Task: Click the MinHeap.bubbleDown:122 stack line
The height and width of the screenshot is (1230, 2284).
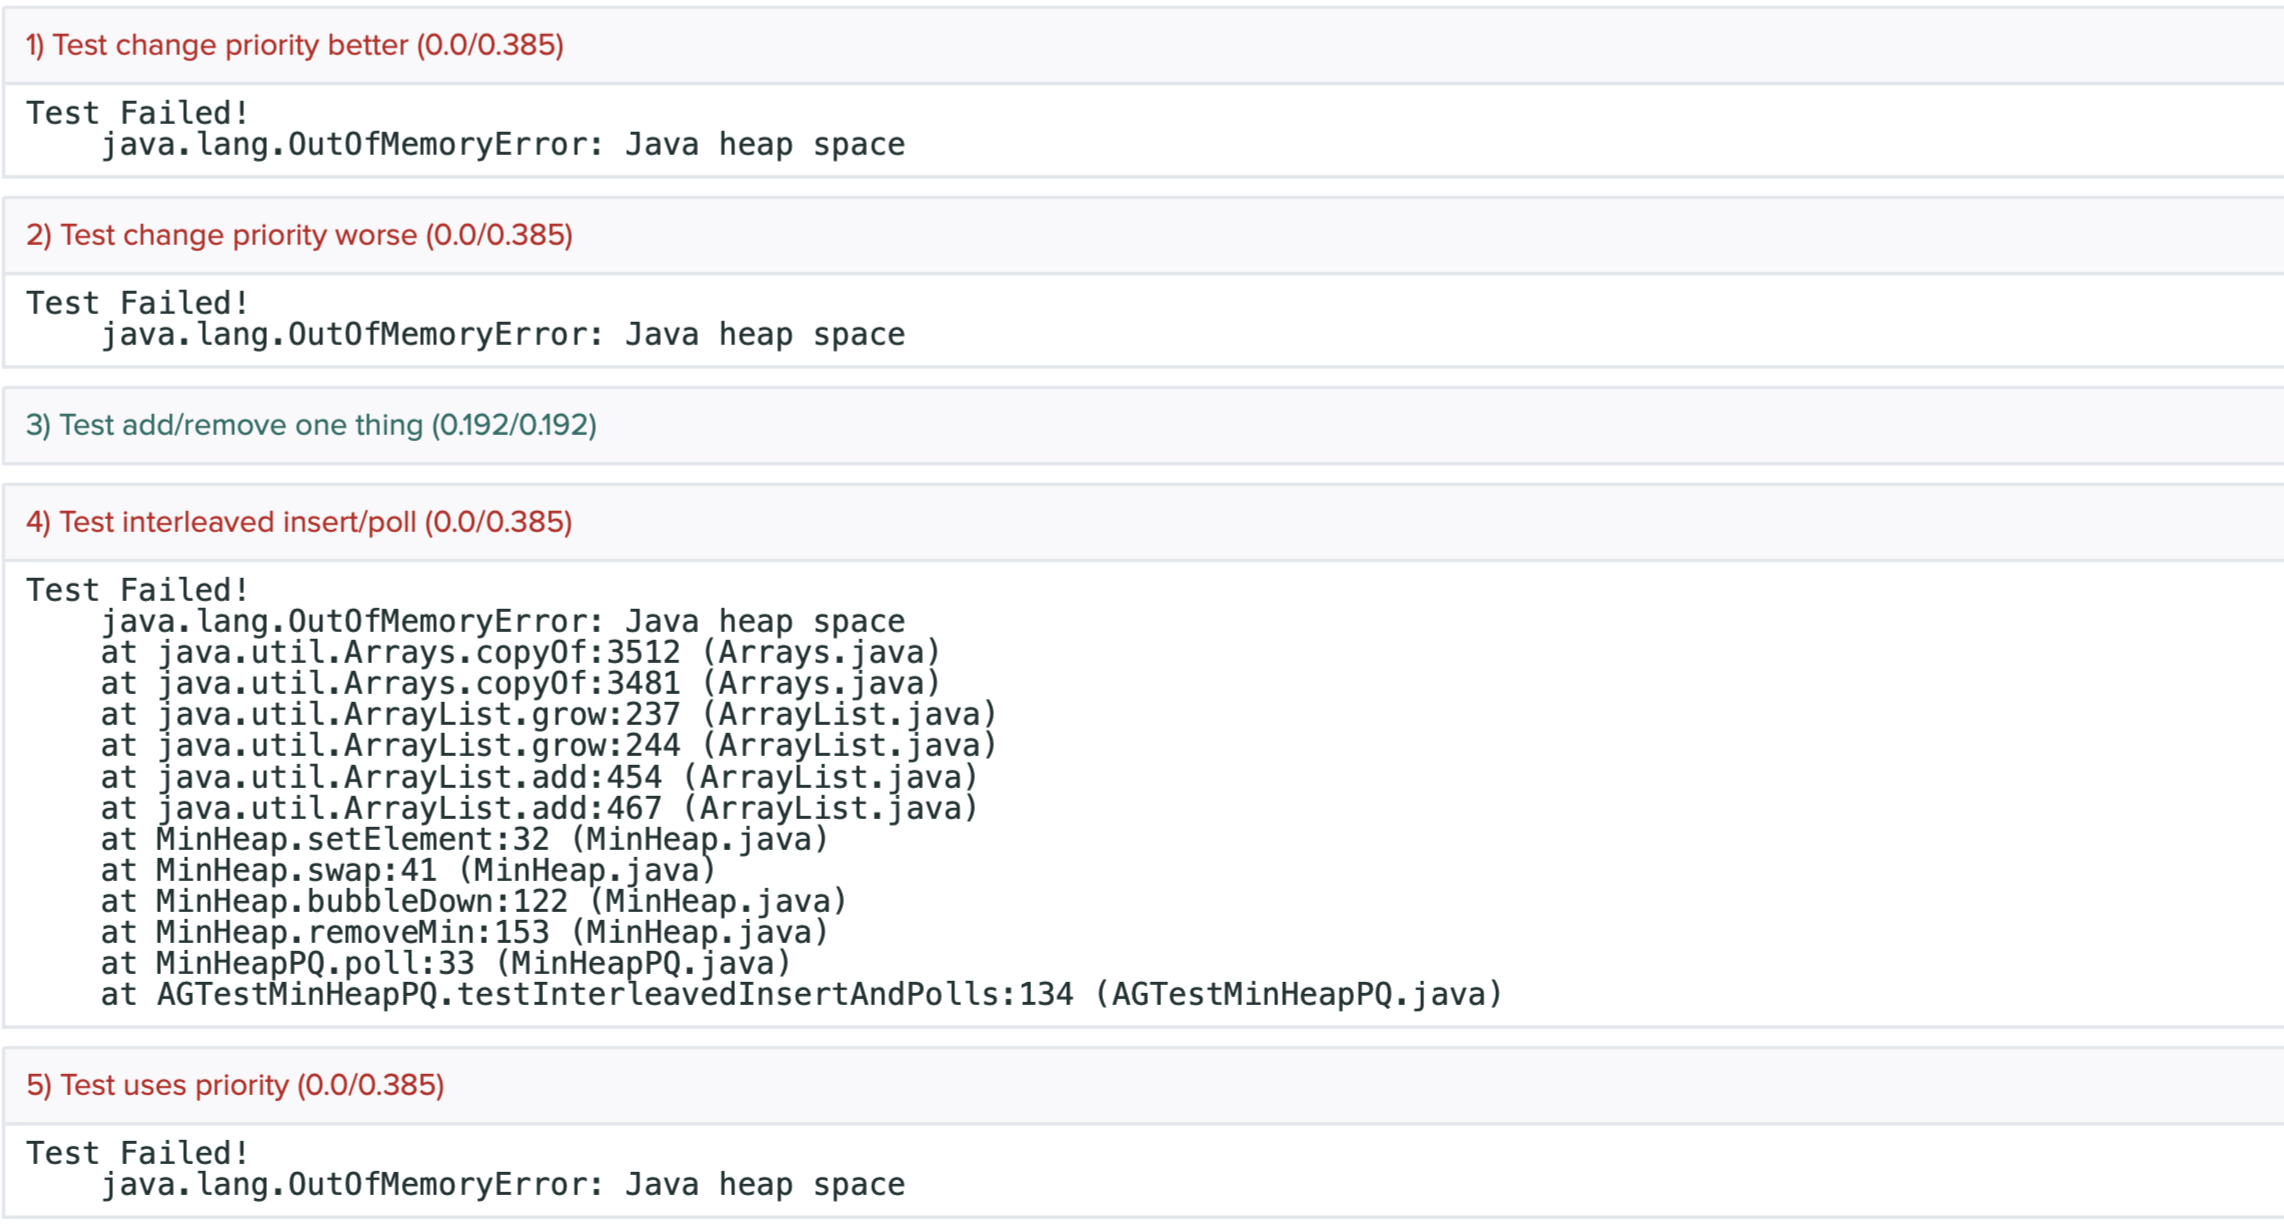Action: pos(473,901)
